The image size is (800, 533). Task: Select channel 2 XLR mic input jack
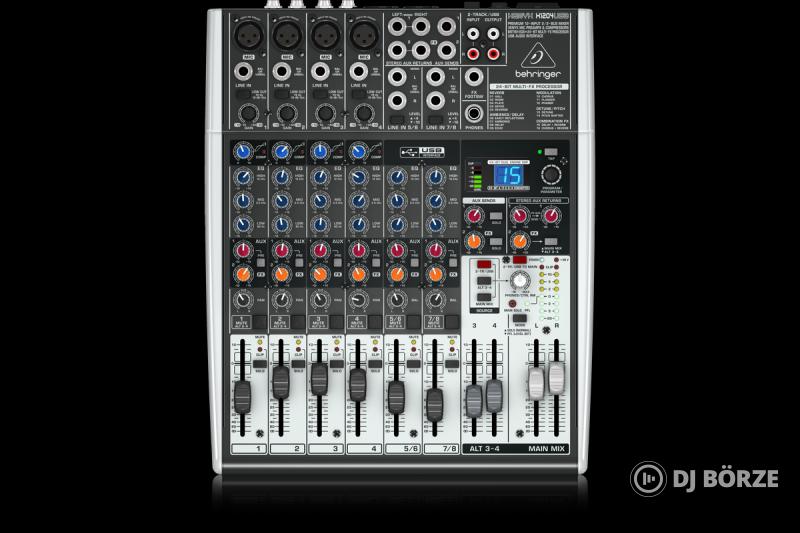(x=287, y=36)
